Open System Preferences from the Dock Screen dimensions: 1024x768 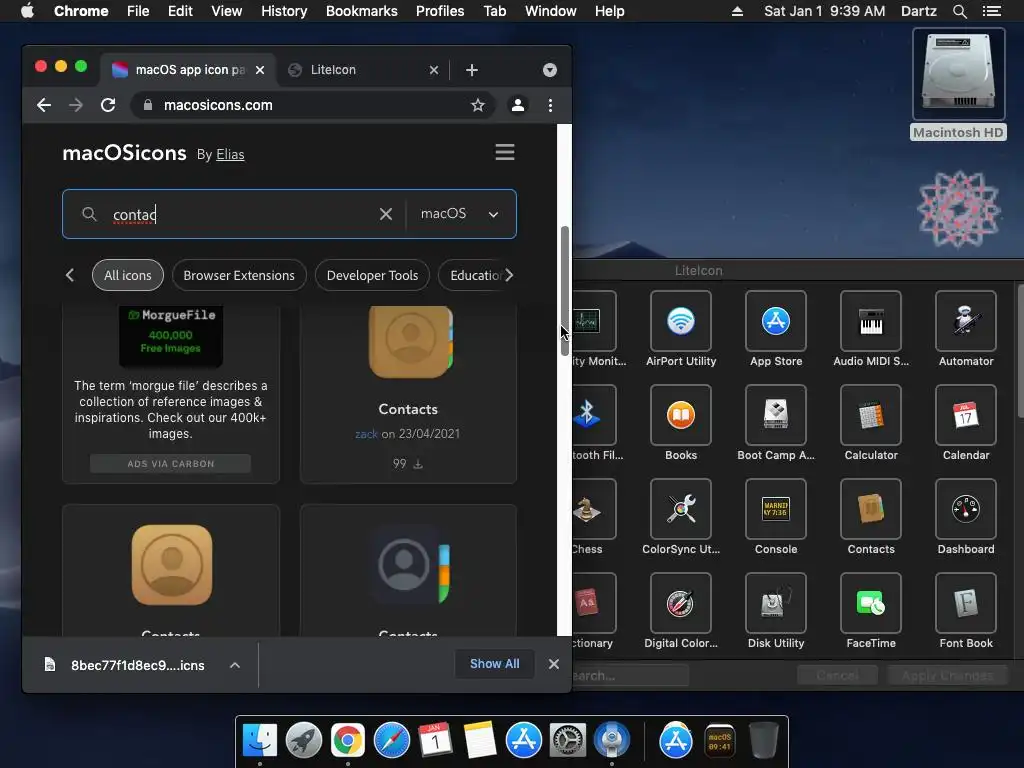568,741
